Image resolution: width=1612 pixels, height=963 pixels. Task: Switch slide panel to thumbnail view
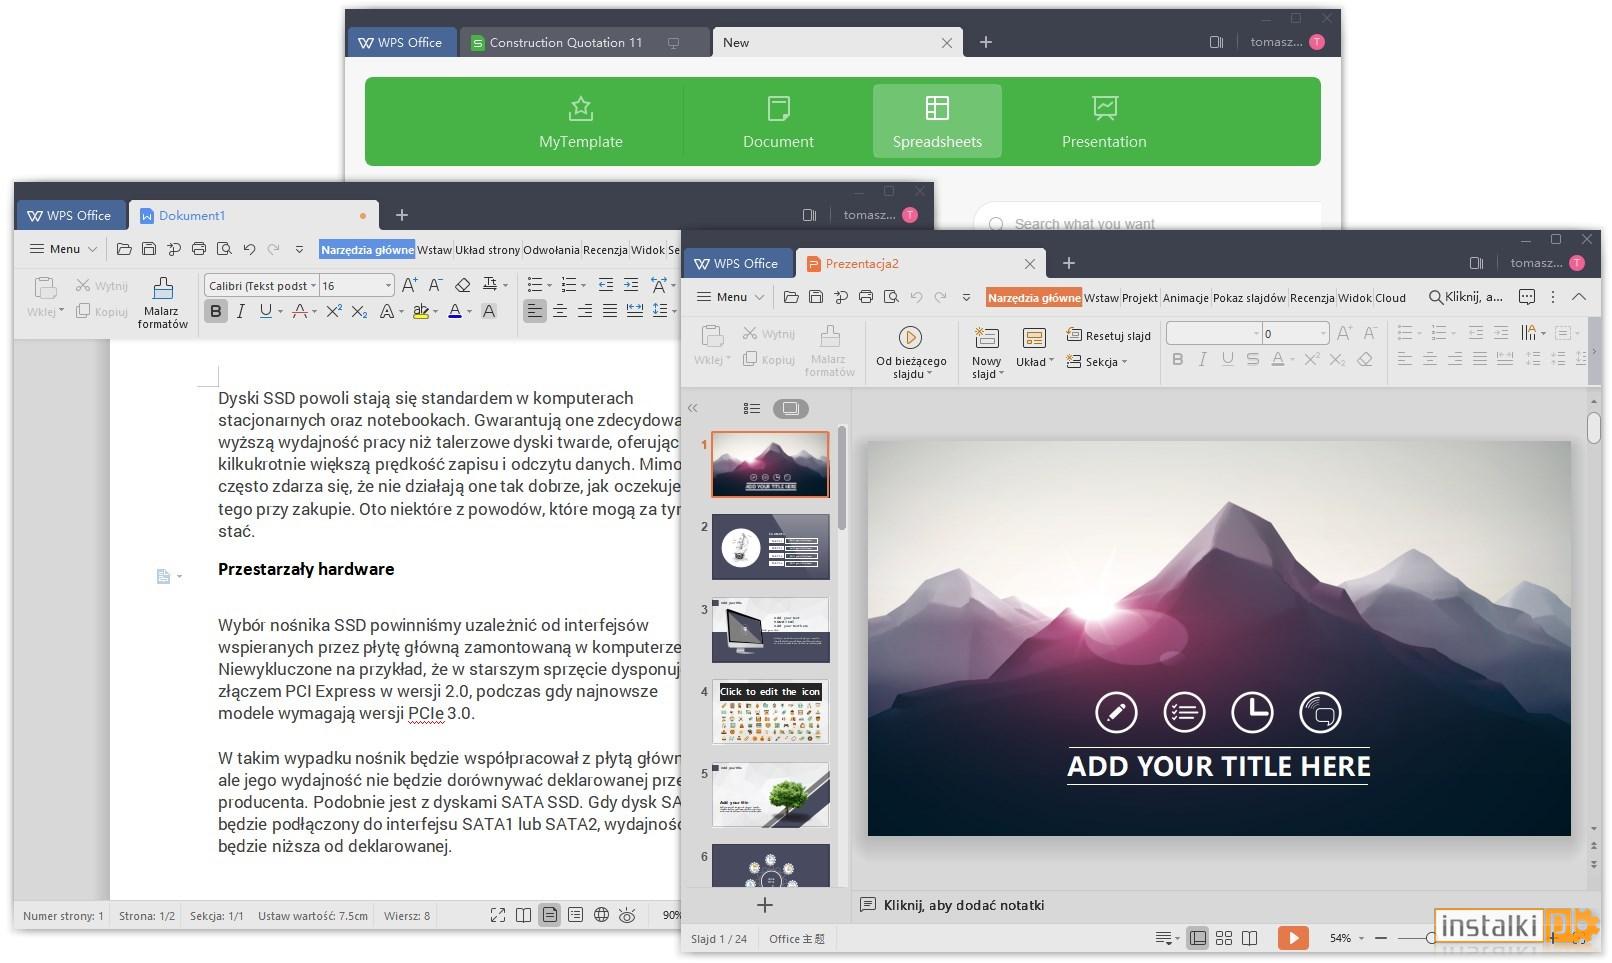click(790, 408)
